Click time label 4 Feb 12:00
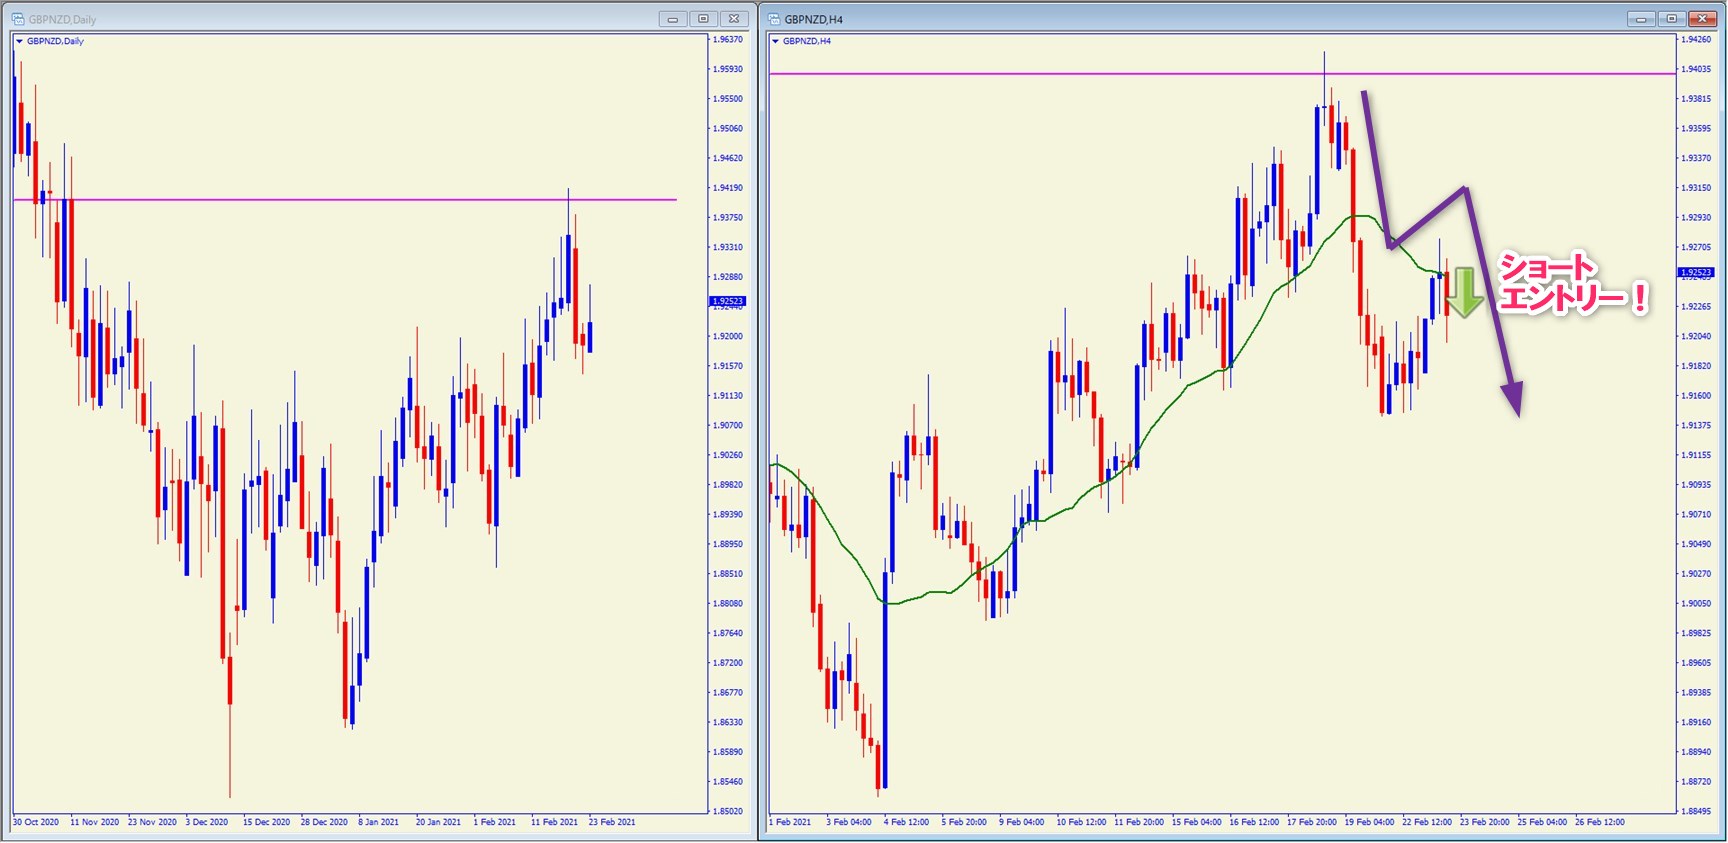Image resolution: width=1728 pixels, height=843 pixels. pos(906,822)
